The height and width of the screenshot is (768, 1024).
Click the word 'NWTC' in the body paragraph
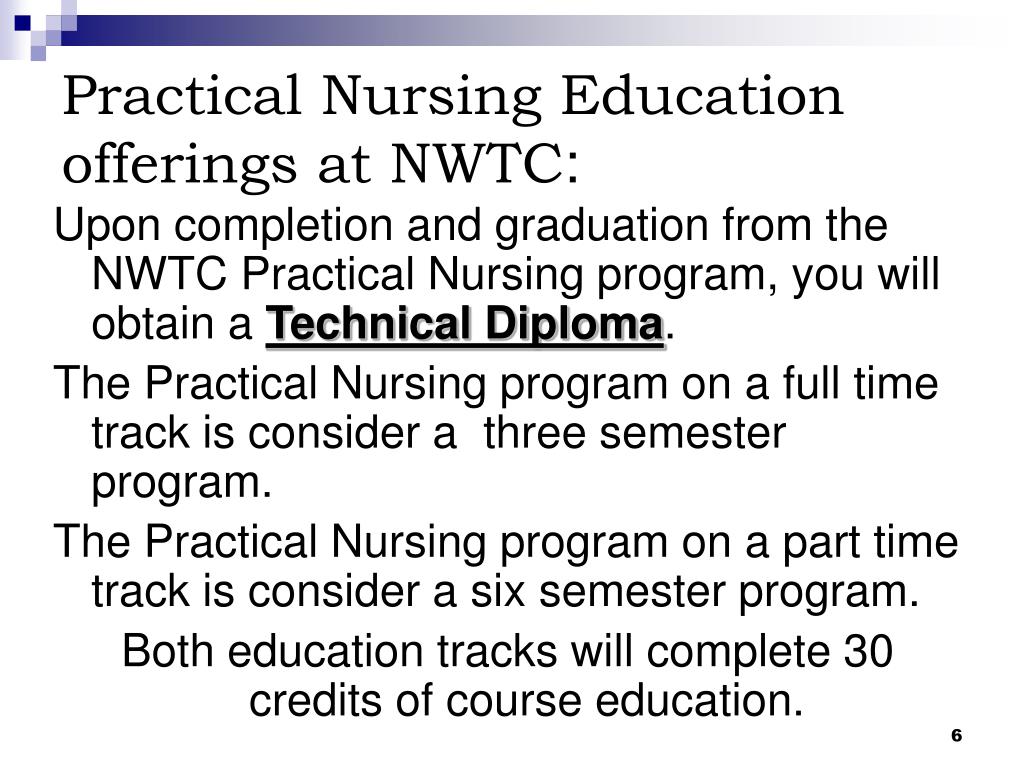159,274
